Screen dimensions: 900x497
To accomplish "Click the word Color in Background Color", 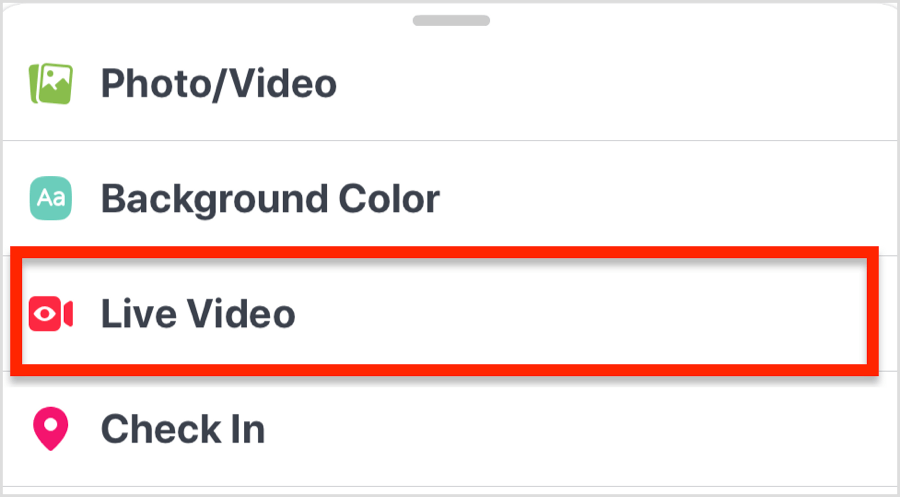I will coord(389,199).
